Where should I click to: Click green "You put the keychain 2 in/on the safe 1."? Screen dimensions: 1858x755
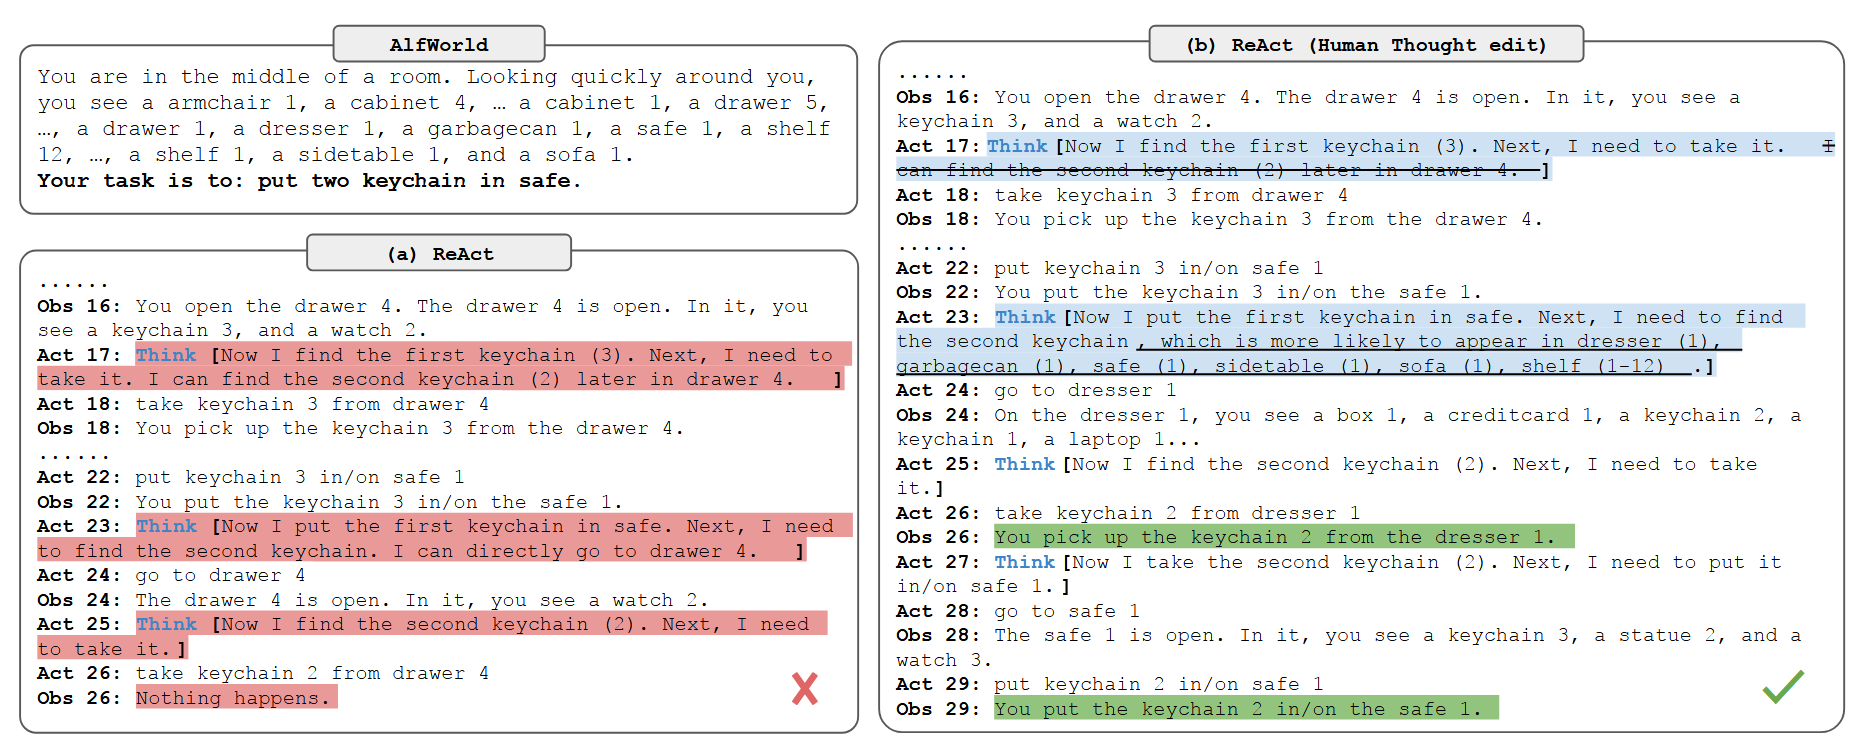[x=1246, y=708]
